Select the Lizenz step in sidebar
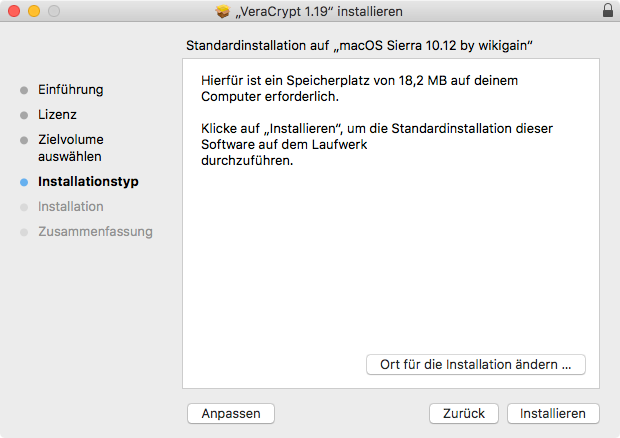Viewport: 620px width, 438px height. point(57,114)
